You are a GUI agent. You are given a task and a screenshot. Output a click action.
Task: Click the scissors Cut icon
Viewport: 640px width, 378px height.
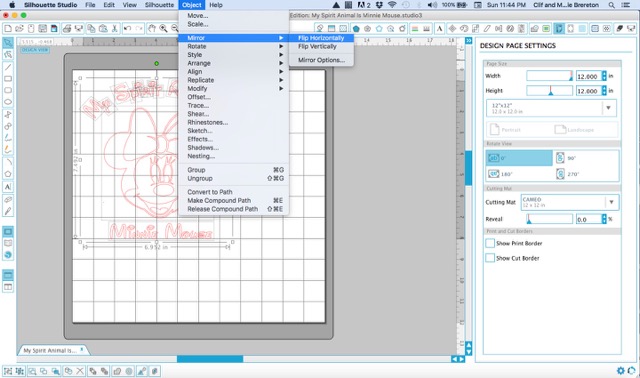pyautogui.click(x=115, y=28)
